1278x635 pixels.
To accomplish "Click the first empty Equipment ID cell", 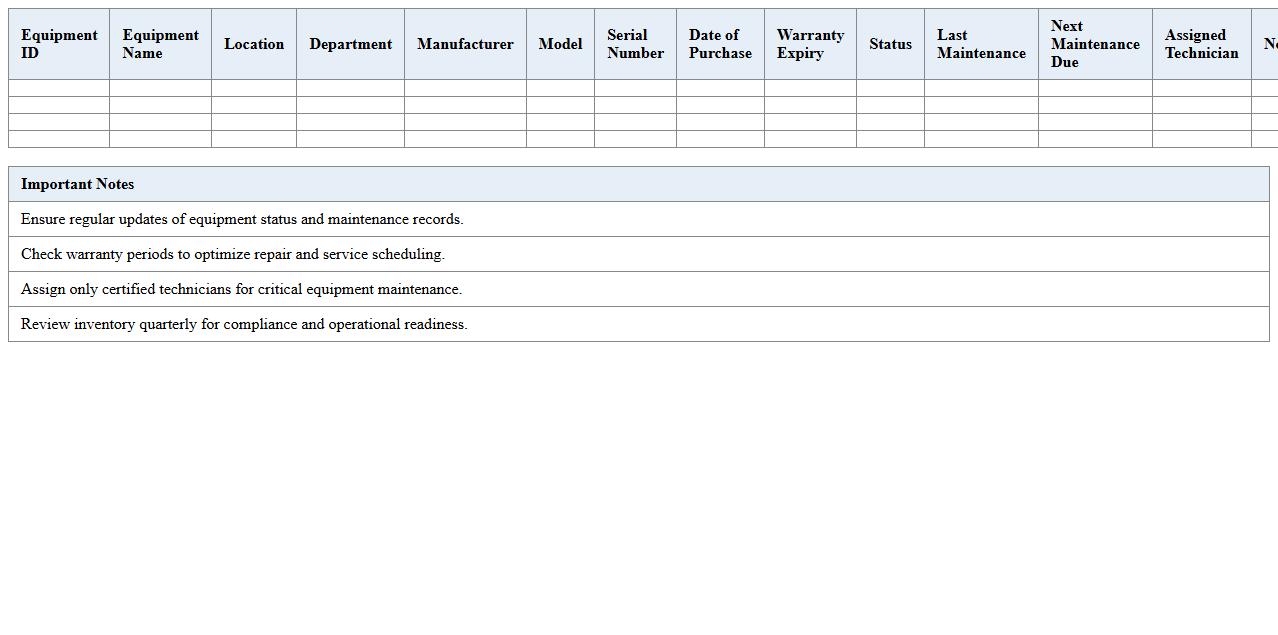I will pos(59,89).
